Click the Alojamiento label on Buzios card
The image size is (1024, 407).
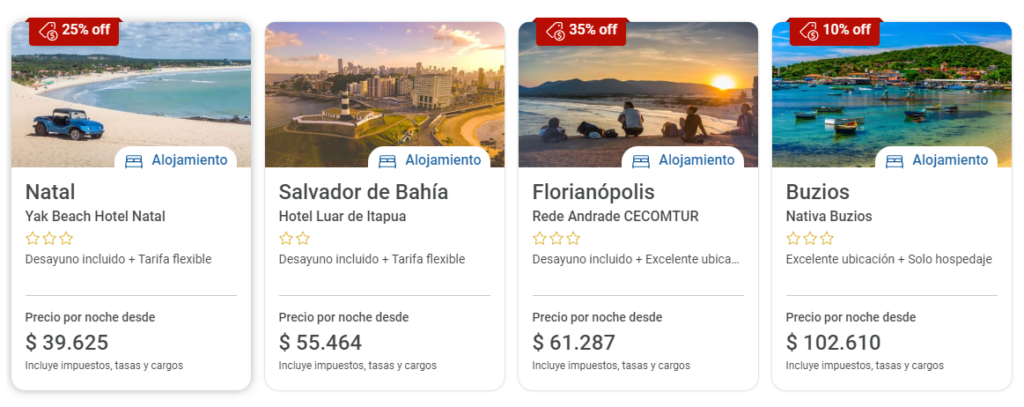click(x=950, y=160)
